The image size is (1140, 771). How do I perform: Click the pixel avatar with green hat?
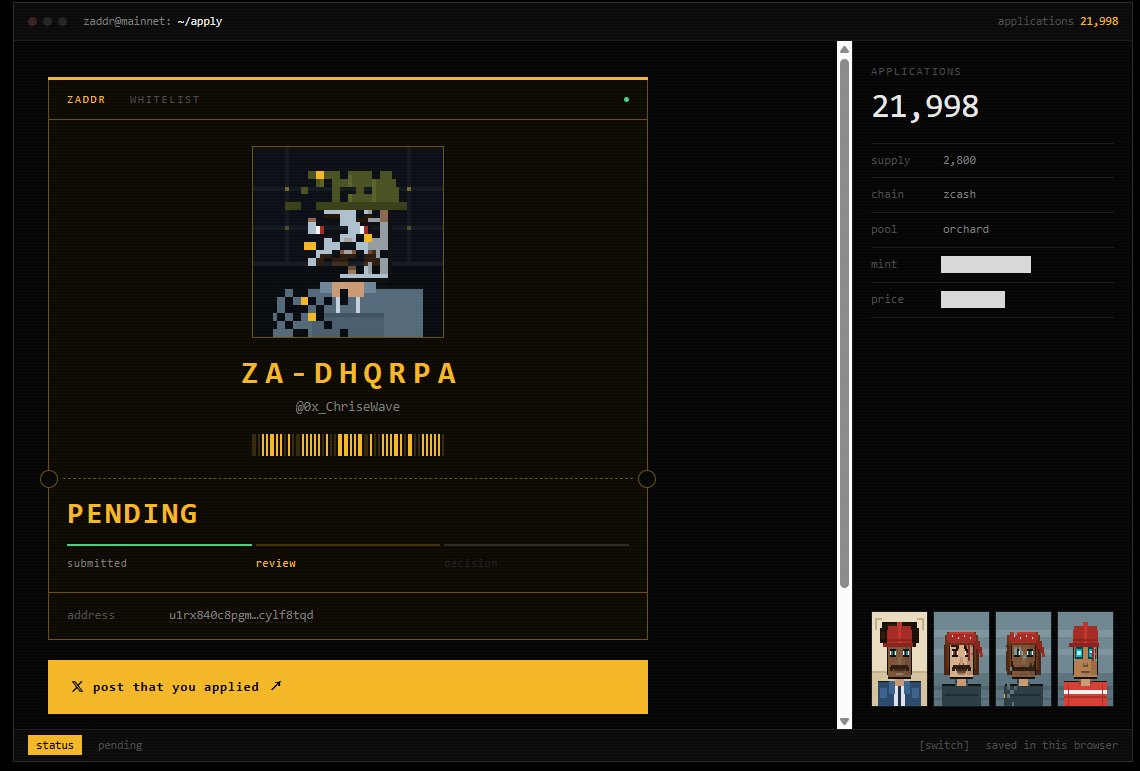pyautogui.click(x=348, y=242)
